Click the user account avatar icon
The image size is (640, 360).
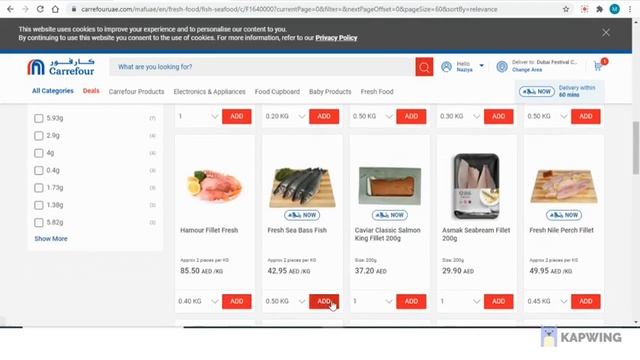click(447, 67)
